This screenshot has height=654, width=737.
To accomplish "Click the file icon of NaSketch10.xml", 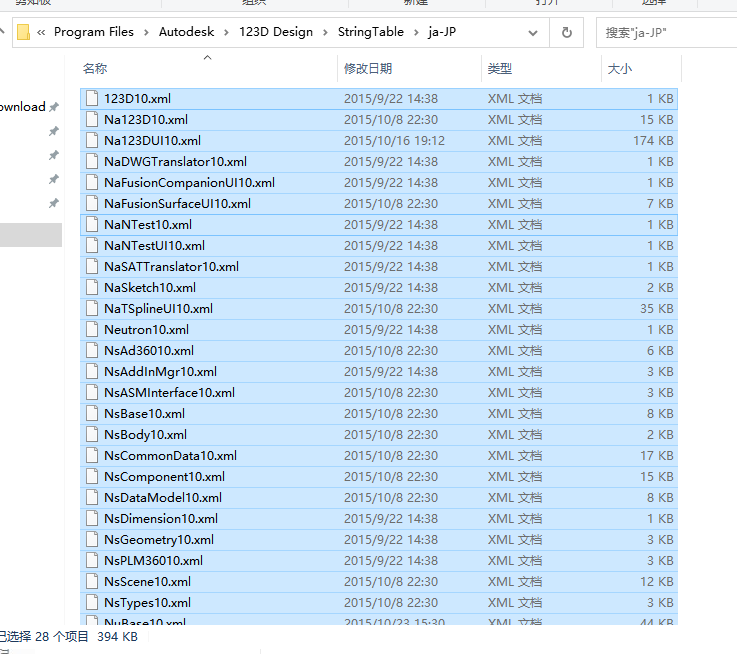I will (92, 288).
